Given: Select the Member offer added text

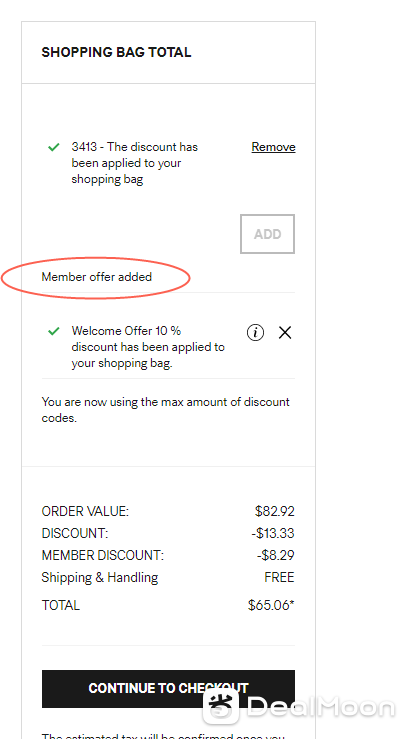Looking at the screenshot, I should tap(97, 277).
